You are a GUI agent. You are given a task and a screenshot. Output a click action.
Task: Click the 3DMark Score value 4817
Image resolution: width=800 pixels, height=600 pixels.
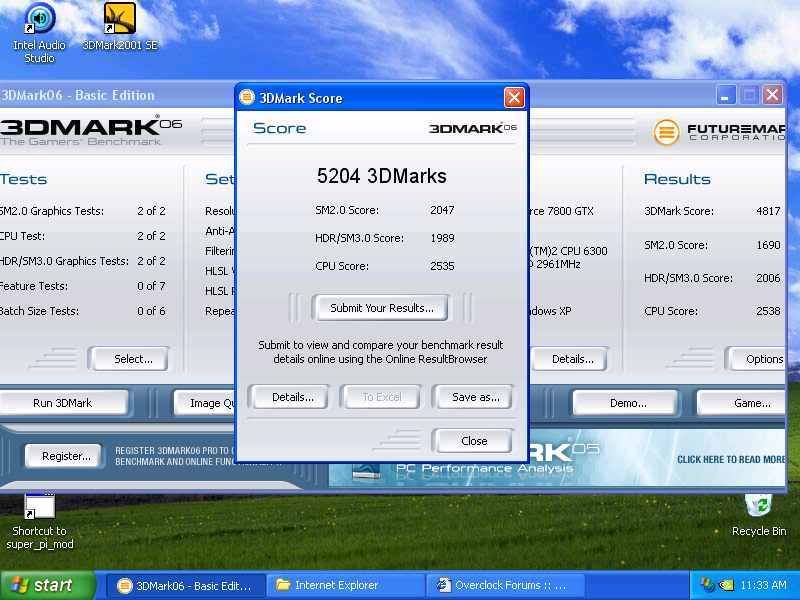click(768, 211)
